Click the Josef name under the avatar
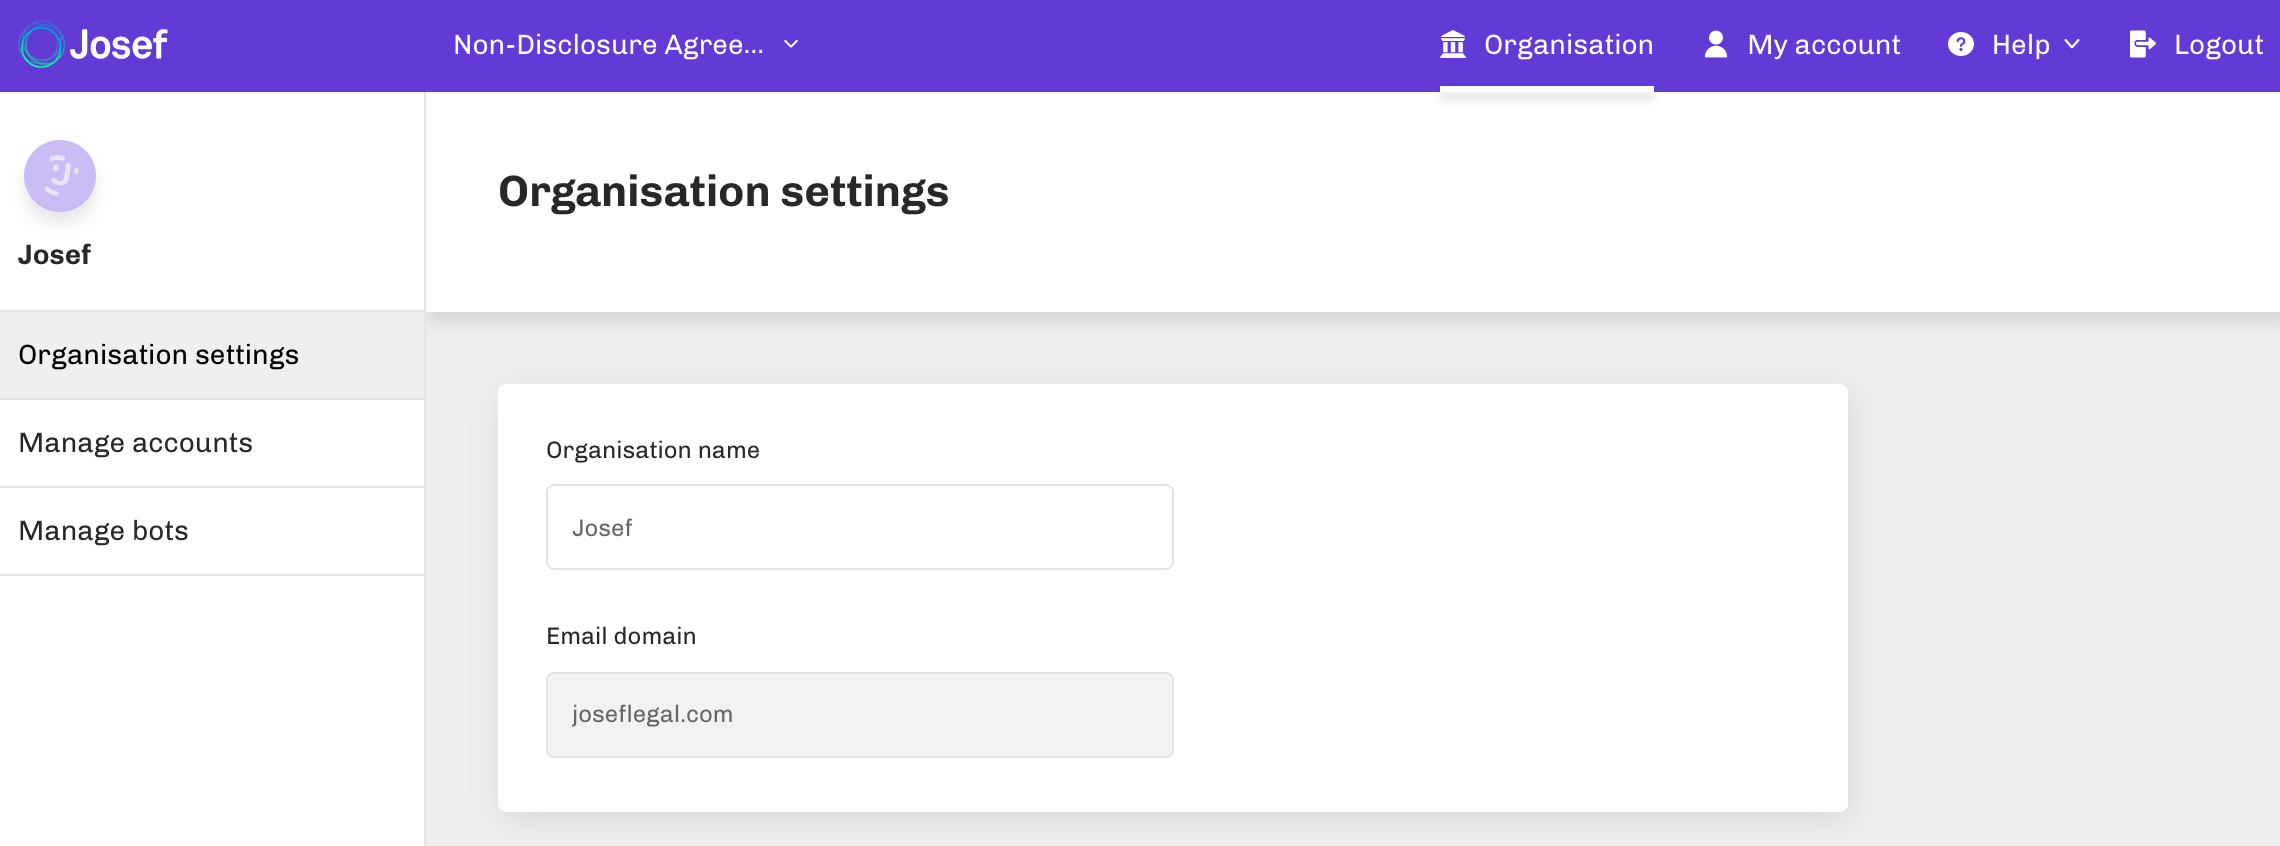The width and height of the screenshot is (2280, 846). (x=54, y=255)
